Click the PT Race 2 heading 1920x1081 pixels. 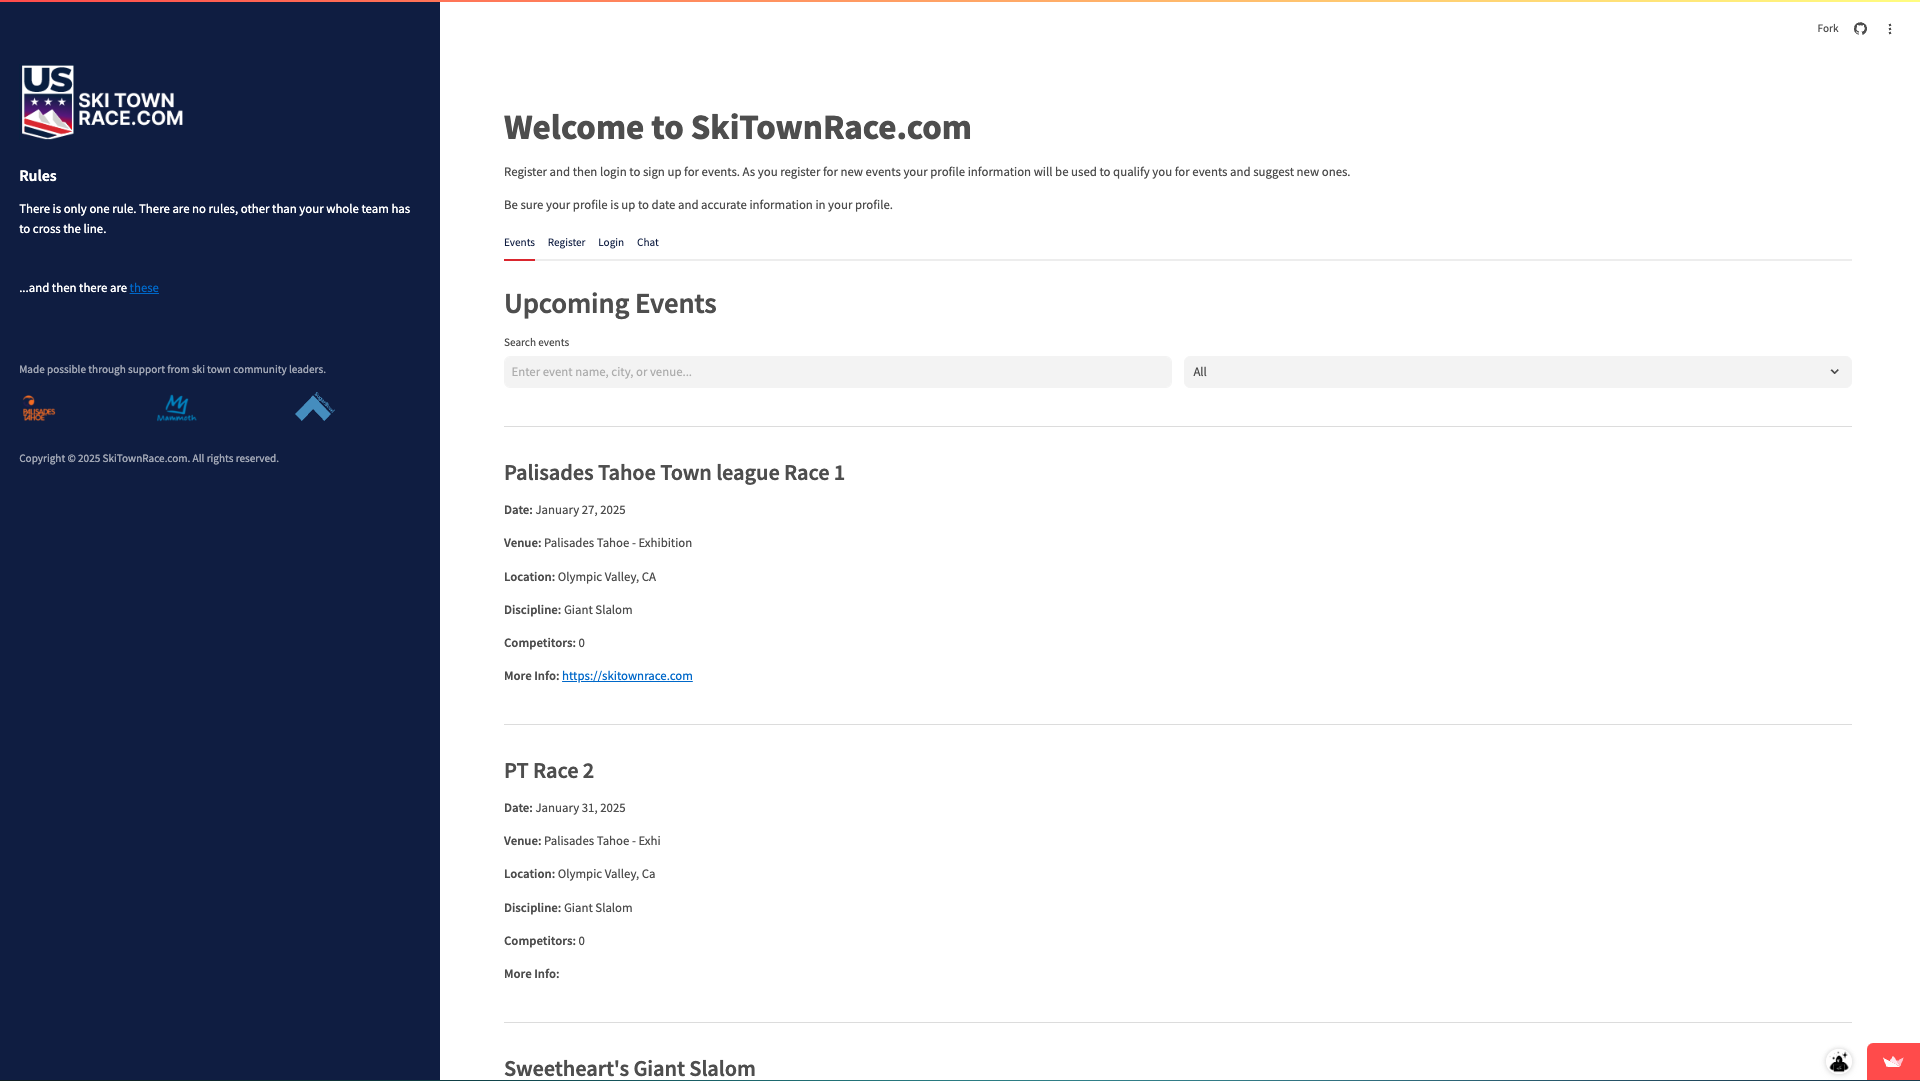pyautogui.click(x=549, y=771)
